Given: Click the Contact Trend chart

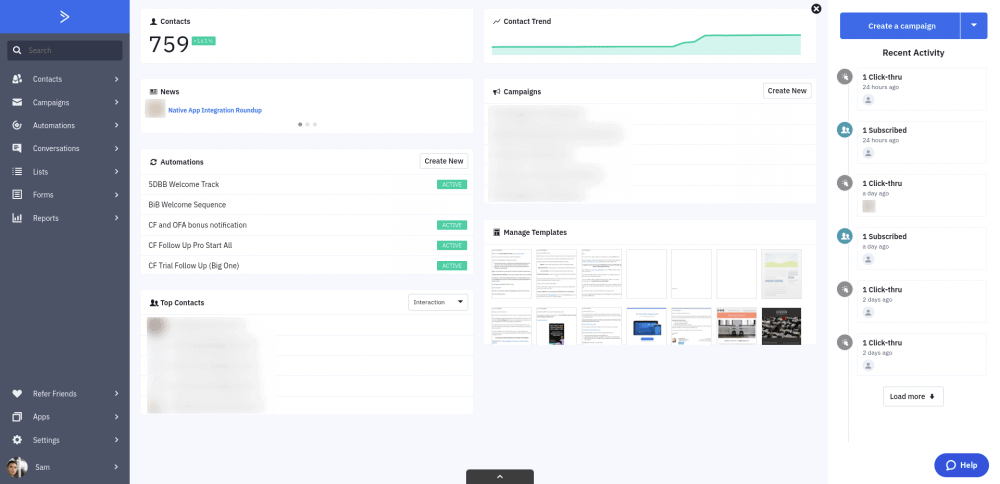Looking at the screenshot, I should coord(646,44).
